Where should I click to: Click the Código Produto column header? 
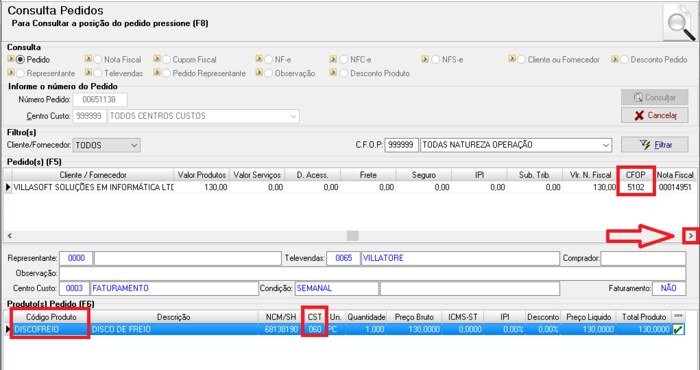coord(51,317)
